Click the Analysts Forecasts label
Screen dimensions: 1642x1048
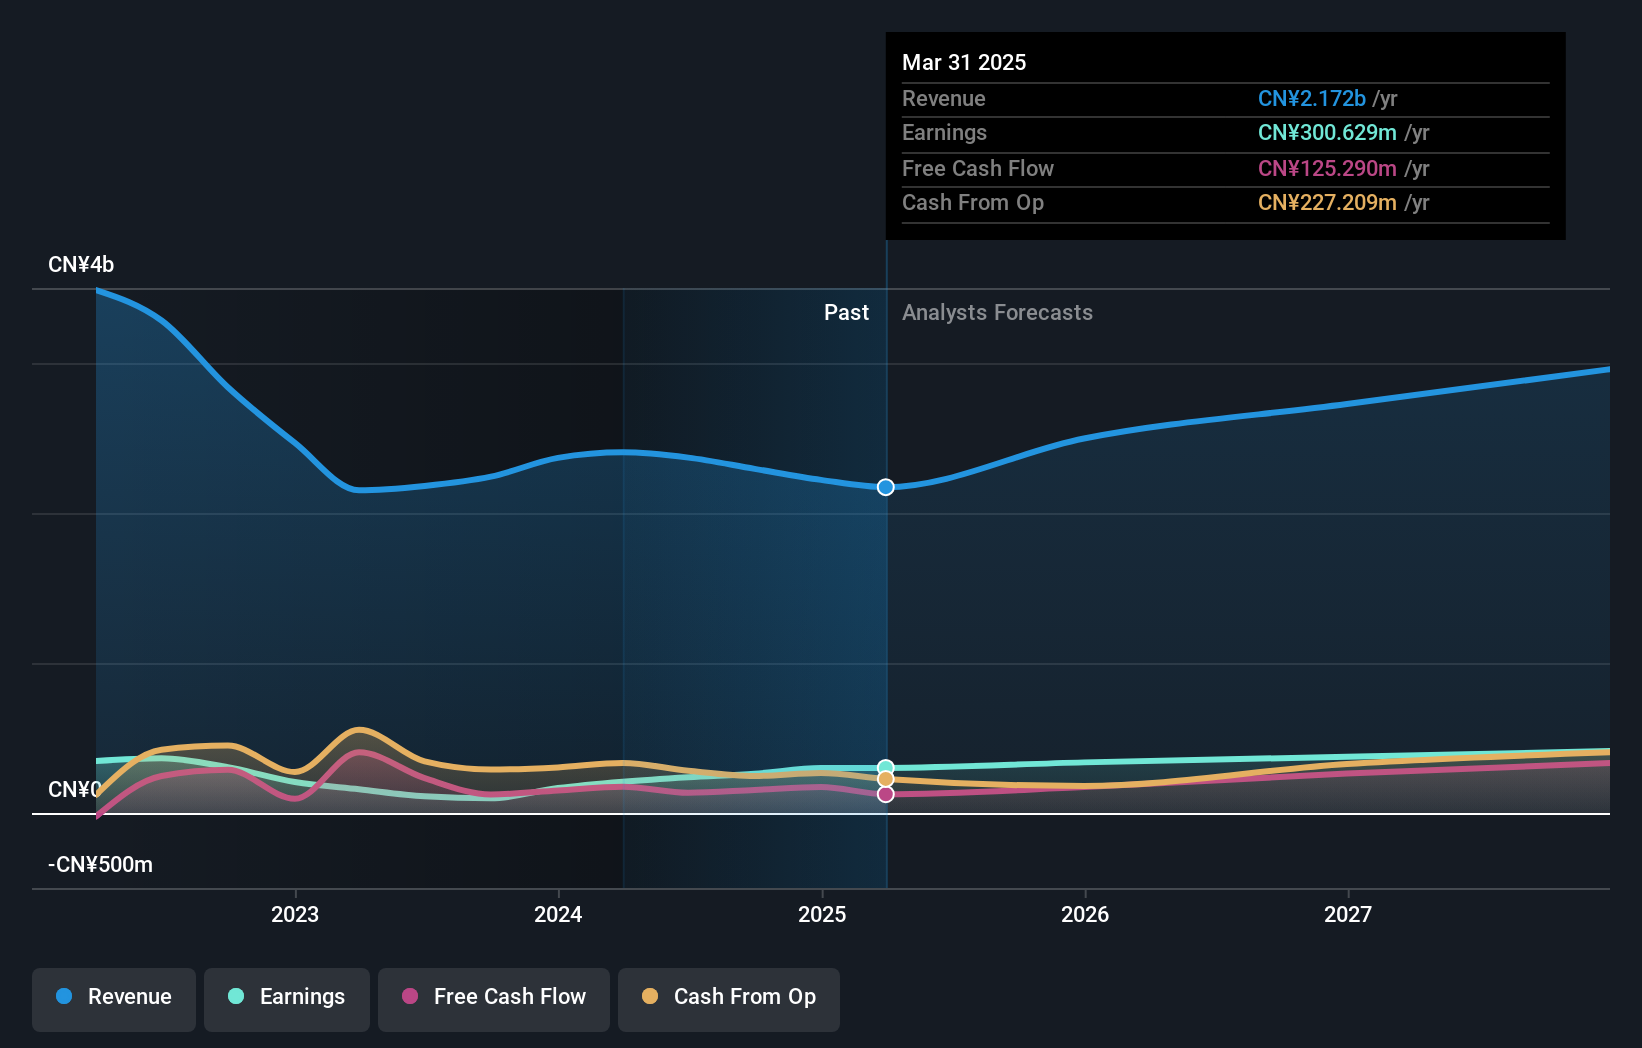[997, 313]
